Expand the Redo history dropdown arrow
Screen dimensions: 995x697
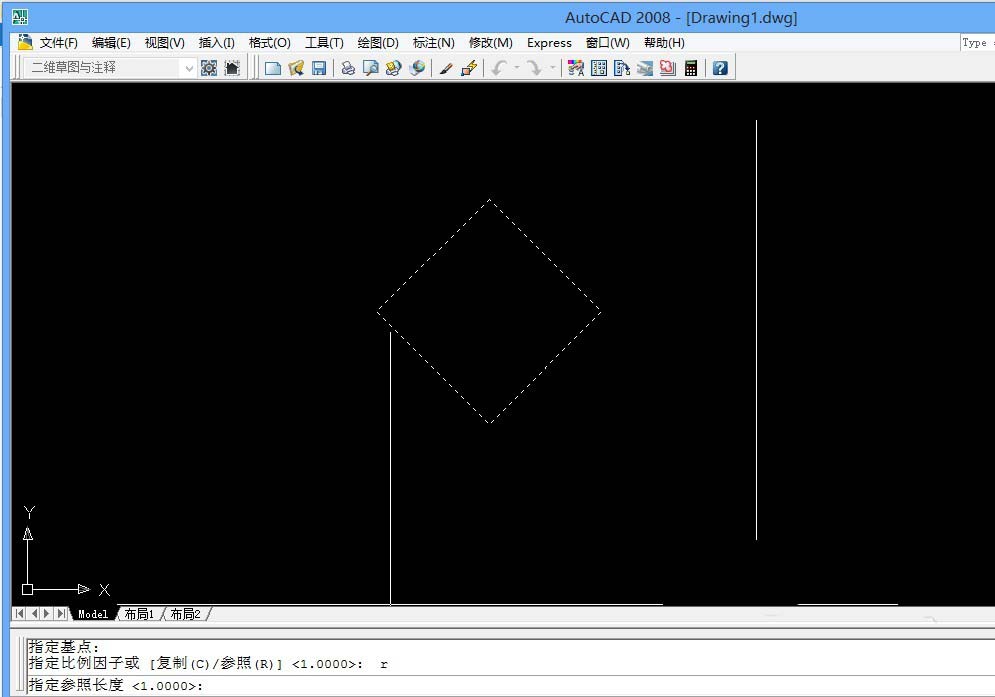click(x=553, y=68)
